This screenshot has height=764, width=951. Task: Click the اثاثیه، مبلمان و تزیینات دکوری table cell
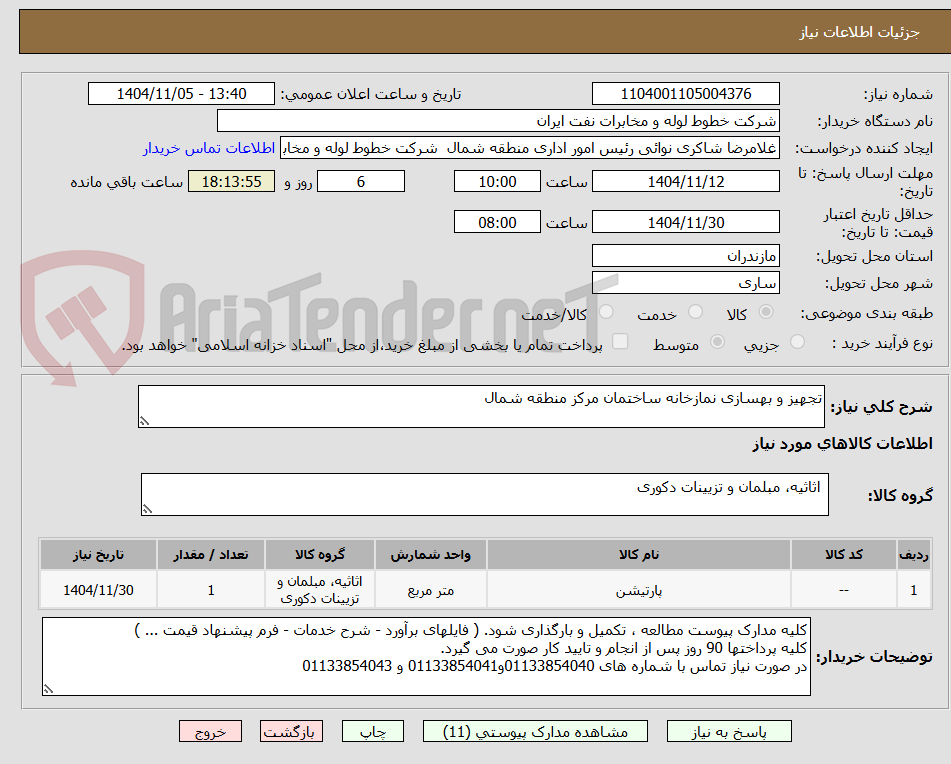tap(320, 590)
